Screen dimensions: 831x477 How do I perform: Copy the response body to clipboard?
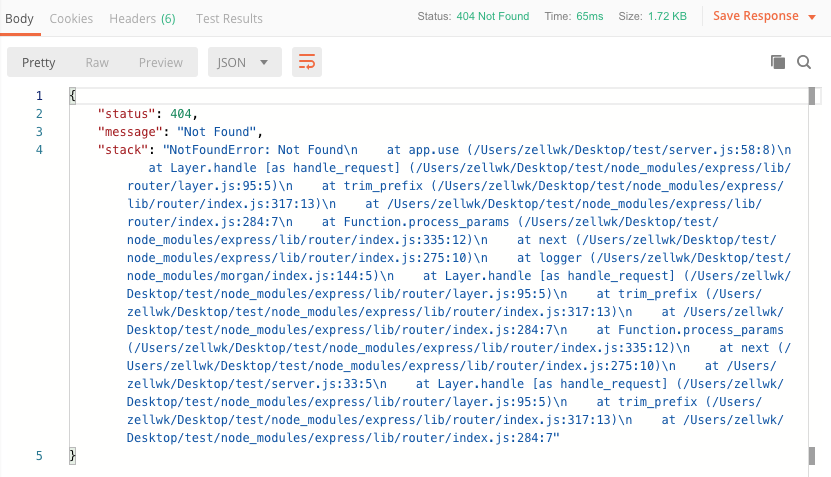(x=778, y=62)
